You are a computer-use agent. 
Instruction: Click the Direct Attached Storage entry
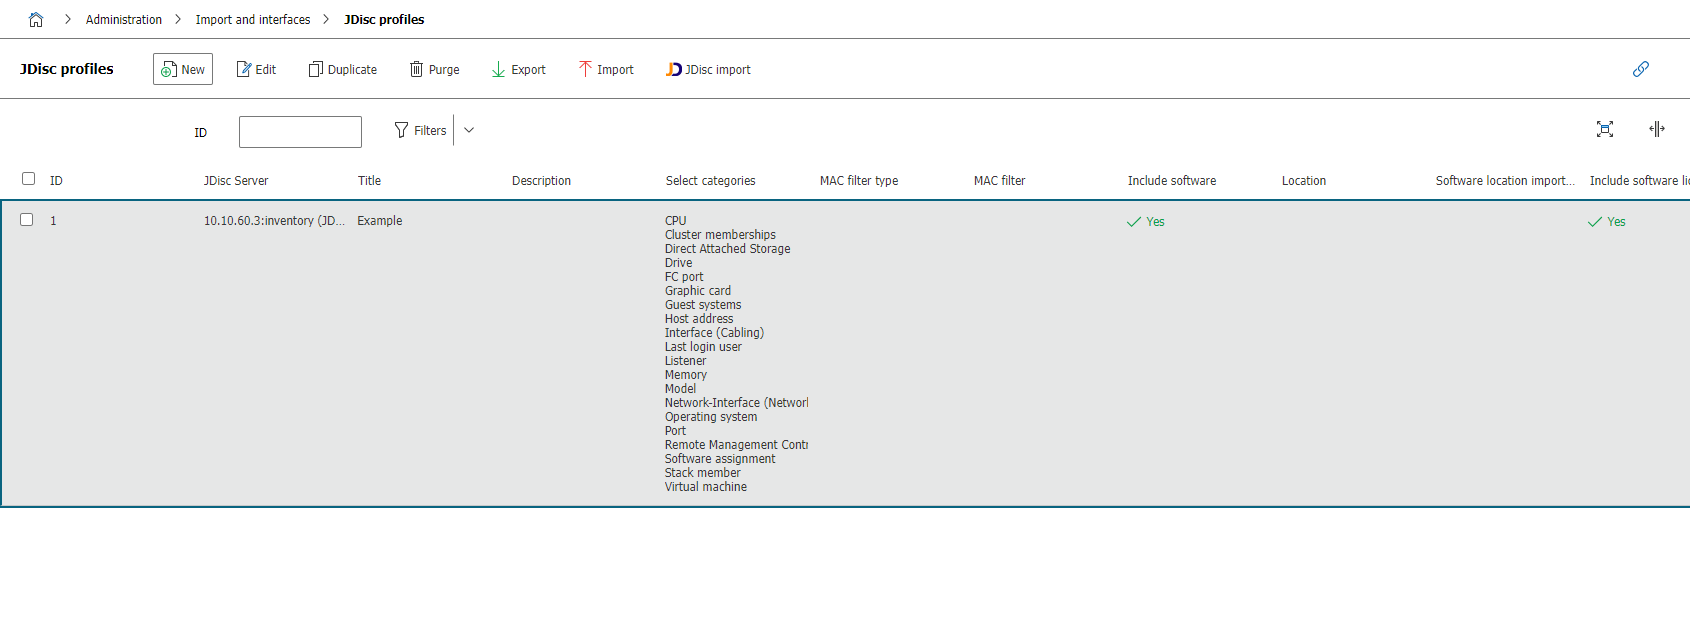(728, 249)
